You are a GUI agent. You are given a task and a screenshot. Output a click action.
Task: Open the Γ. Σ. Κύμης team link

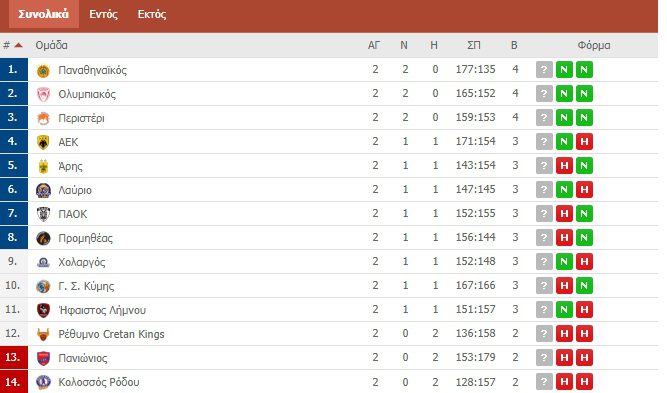click(86, 286)
